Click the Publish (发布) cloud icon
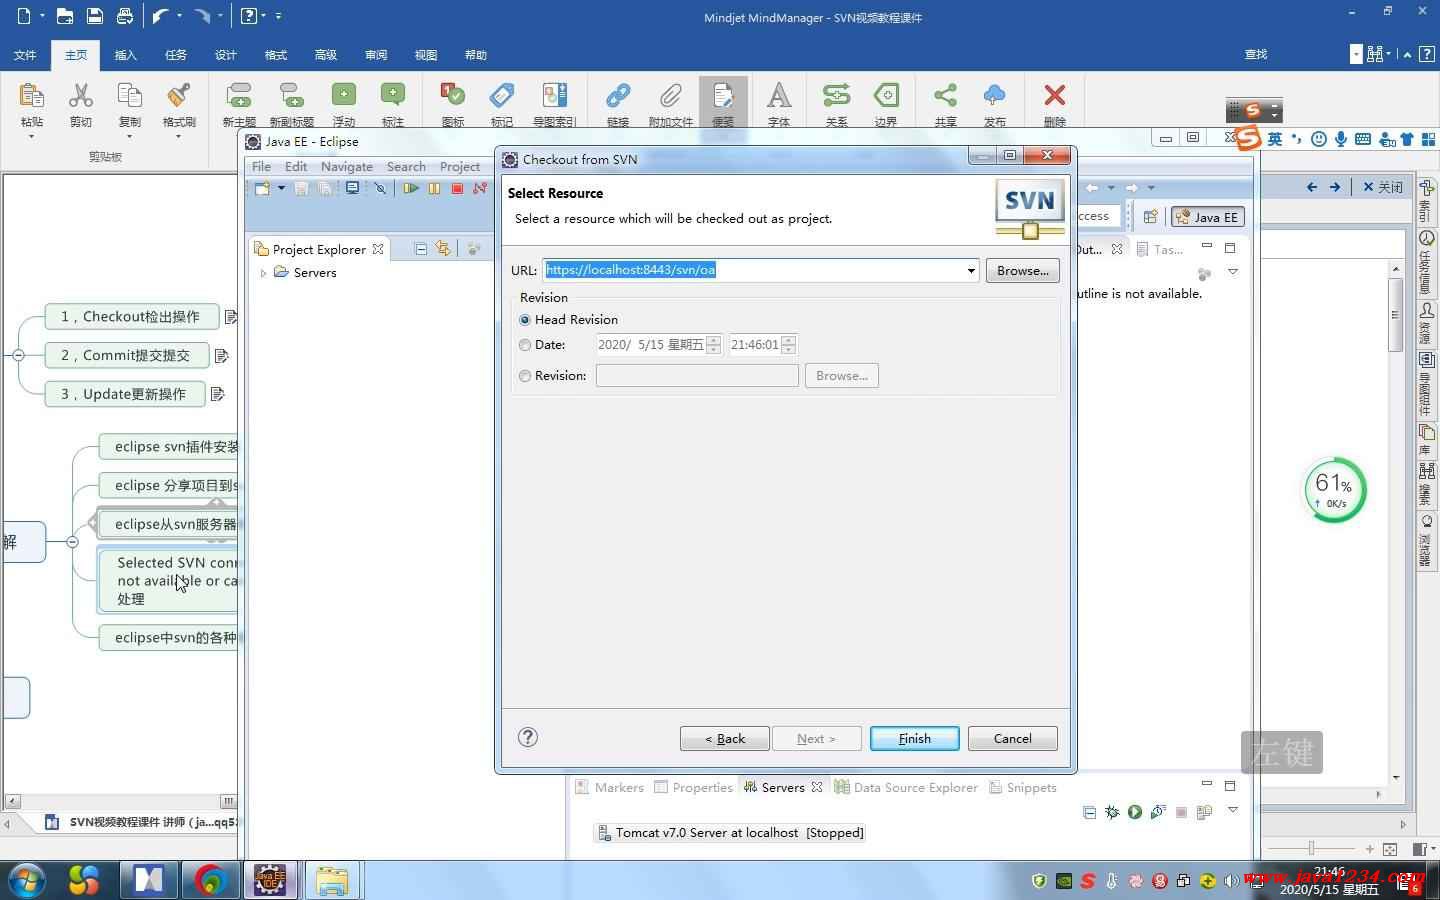This screenshot has width=1440, height=900. (x=994, y=95)
